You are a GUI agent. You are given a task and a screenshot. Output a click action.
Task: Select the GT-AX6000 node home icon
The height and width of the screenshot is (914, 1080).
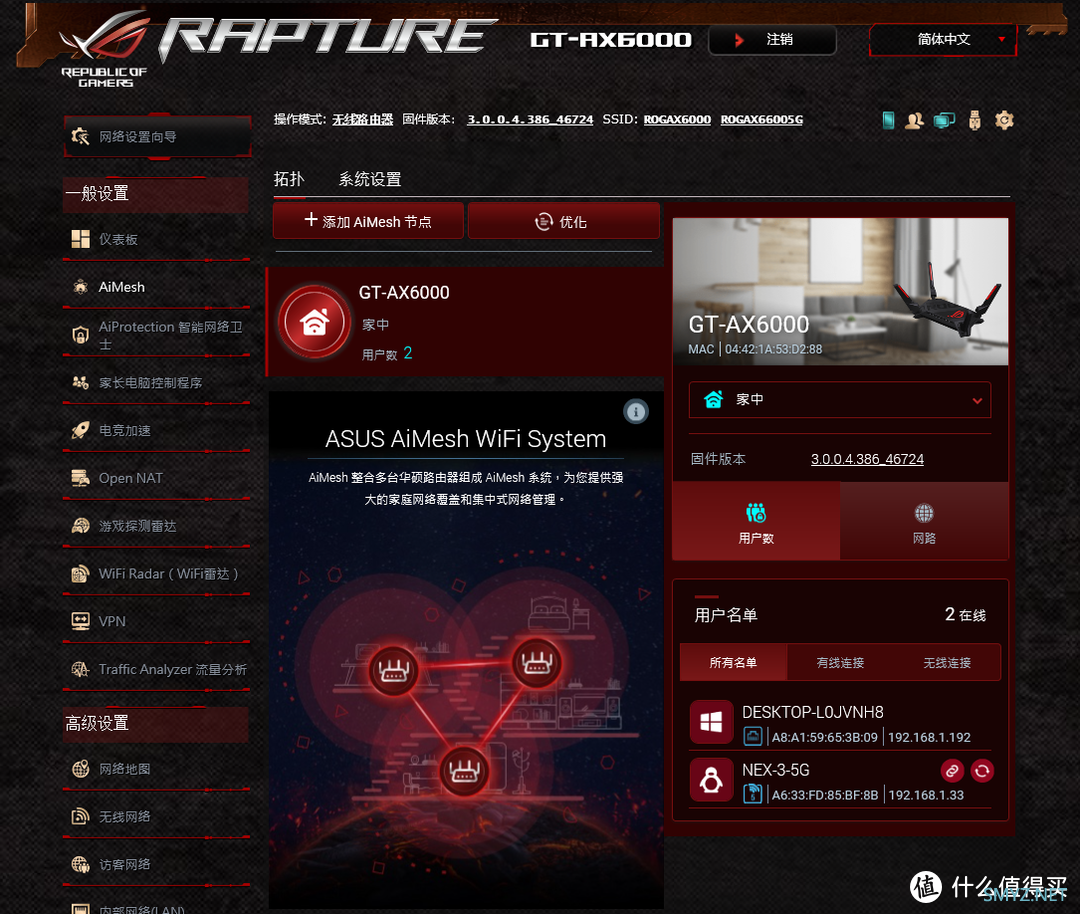[315, 322]
